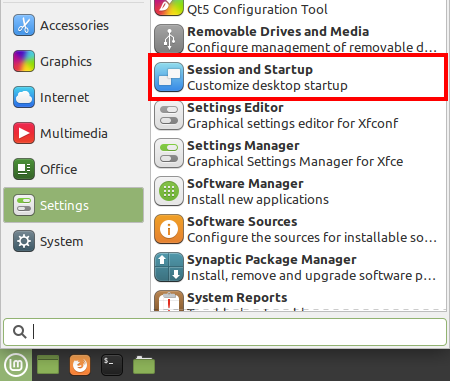Open the Accessories category

[73, 25]
